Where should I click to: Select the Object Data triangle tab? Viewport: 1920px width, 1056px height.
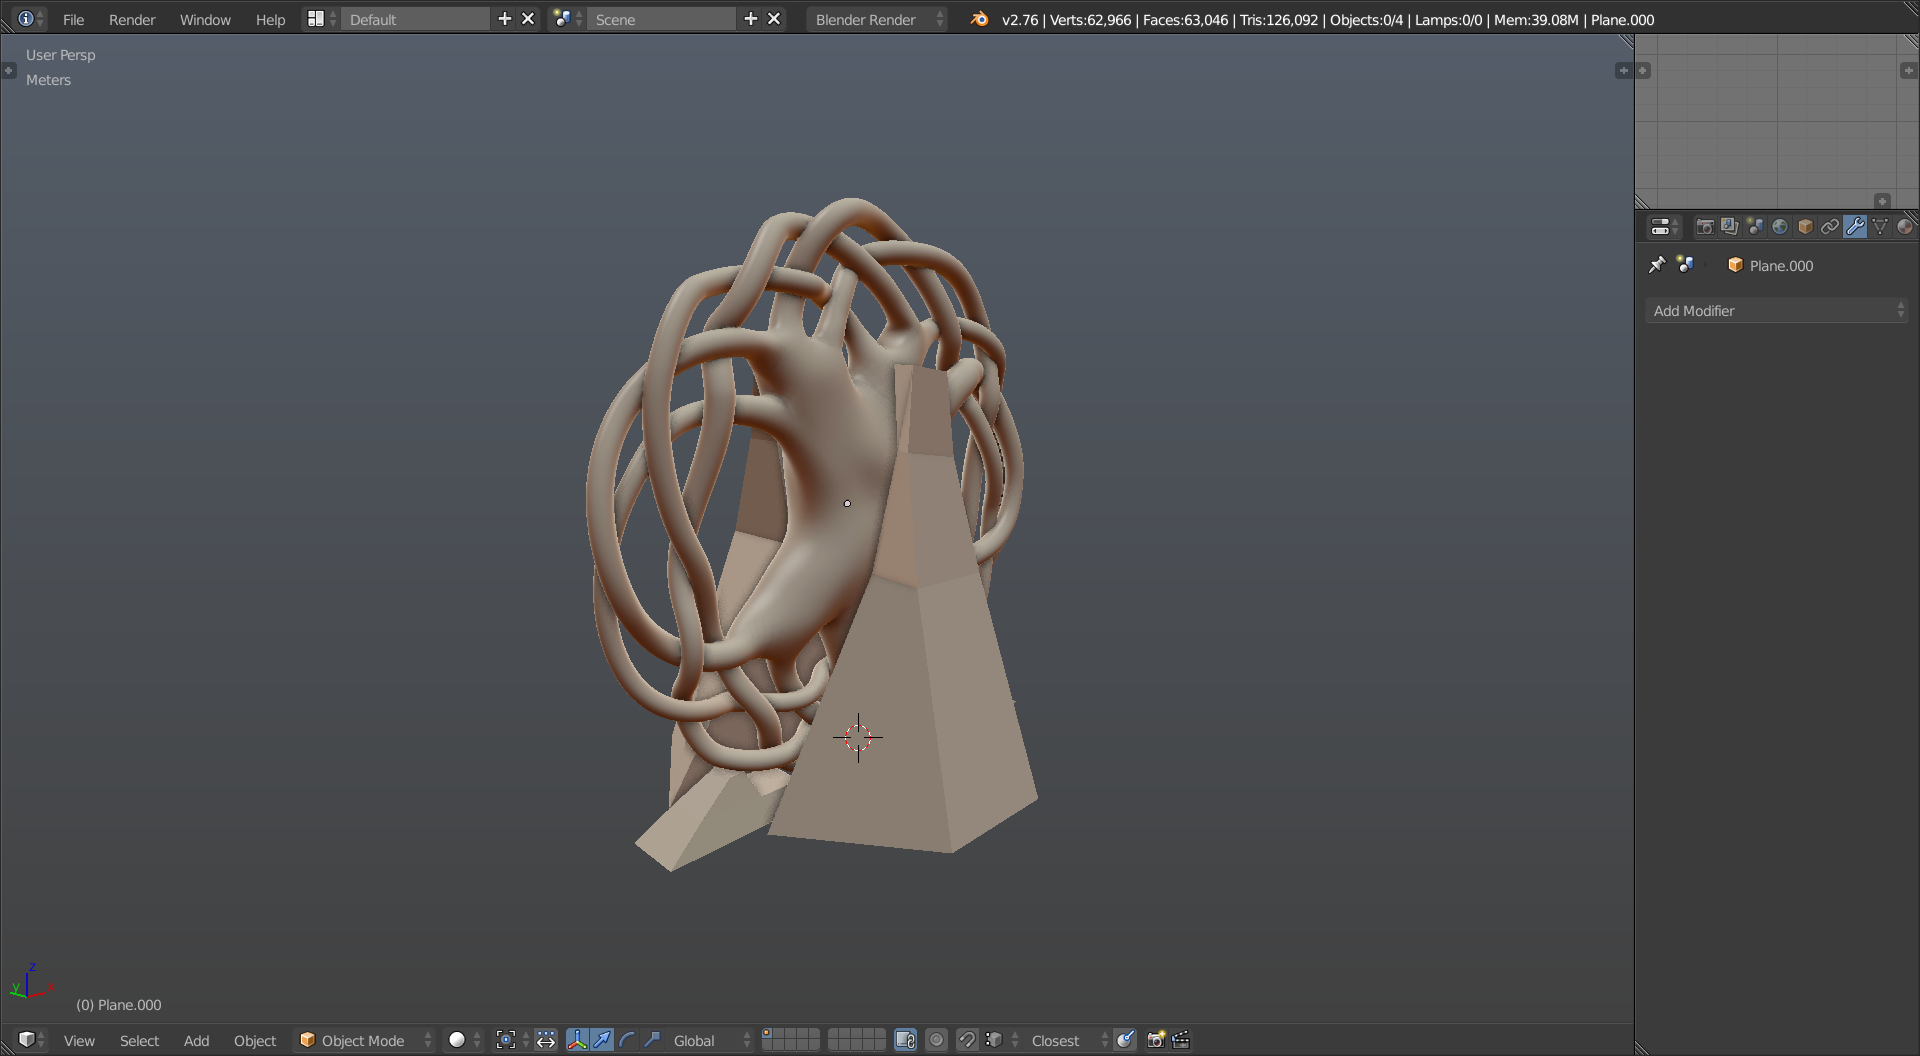tap(1880, 227)
